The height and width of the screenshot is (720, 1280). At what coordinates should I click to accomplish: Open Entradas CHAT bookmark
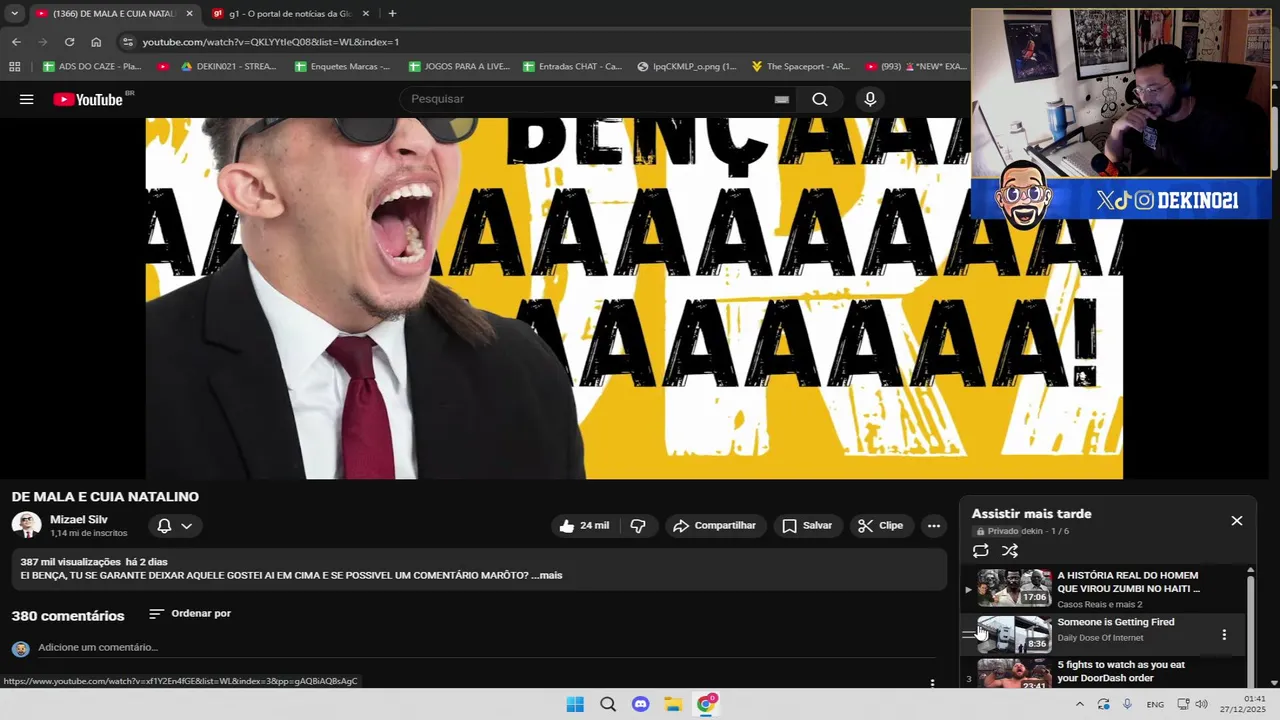[573, 67]
